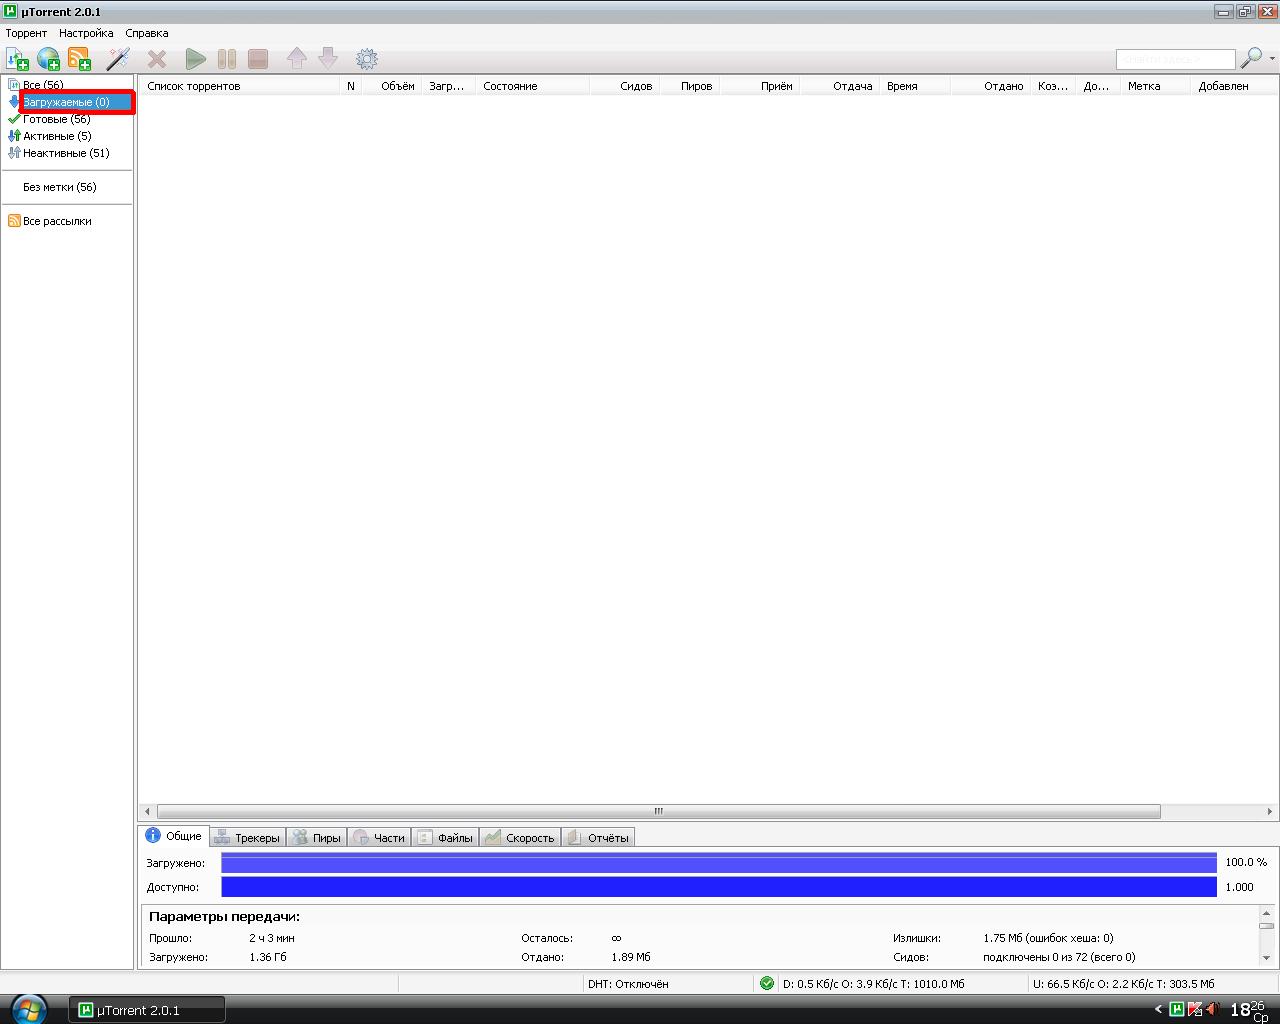Switch to the Общие tab
This screenshot has height=1024, width=1280.
[174, 836]
